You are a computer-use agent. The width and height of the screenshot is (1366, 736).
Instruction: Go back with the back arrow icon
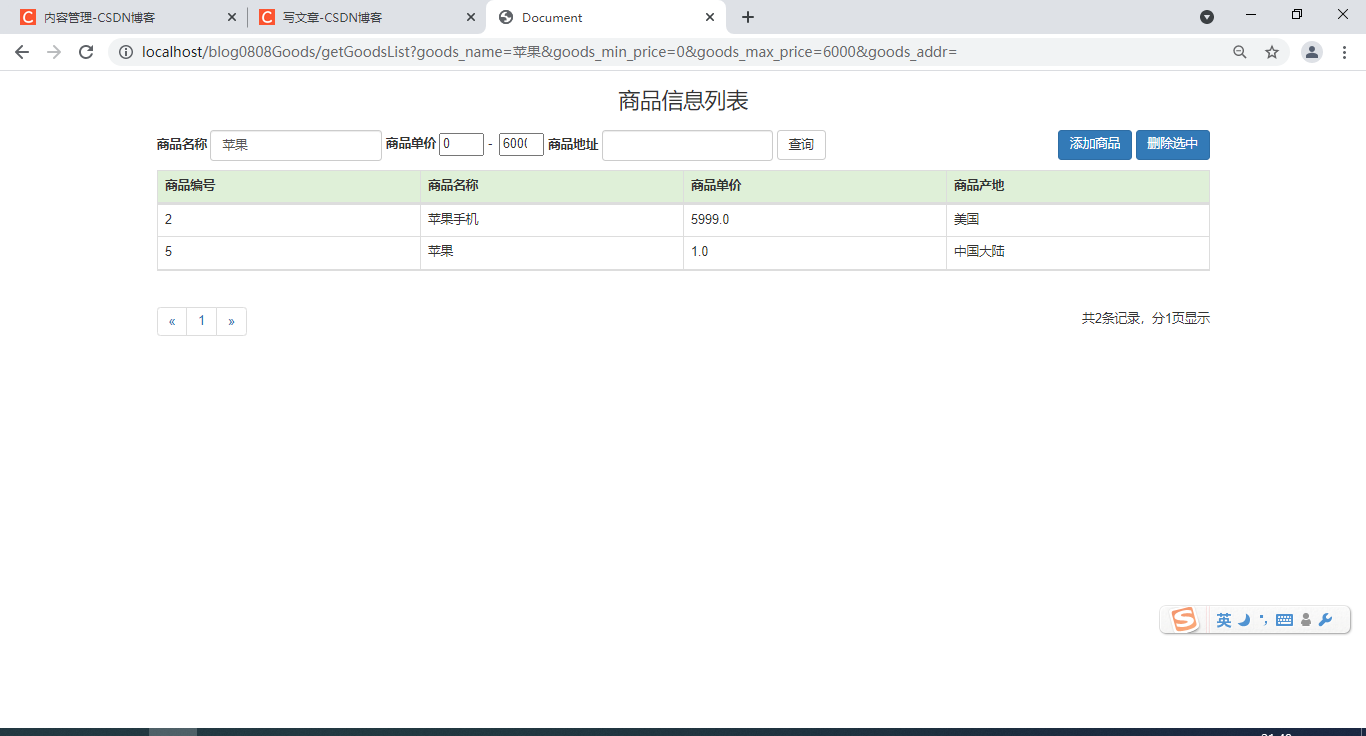tap(21, 51)
